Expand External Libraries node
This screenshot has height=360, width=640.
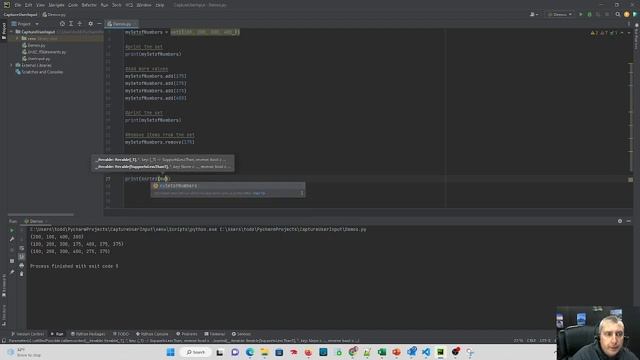[x=11, y=65]
